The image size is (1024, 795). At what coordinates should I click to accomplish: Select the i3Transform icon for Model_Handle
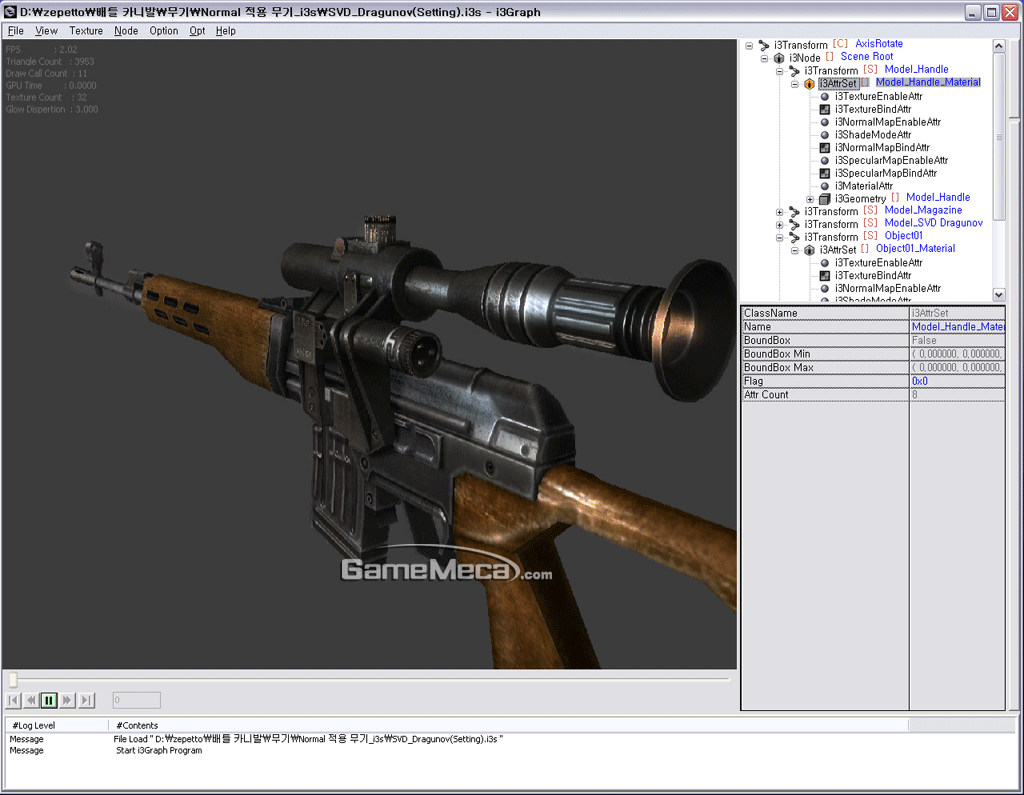pos(794,69)
